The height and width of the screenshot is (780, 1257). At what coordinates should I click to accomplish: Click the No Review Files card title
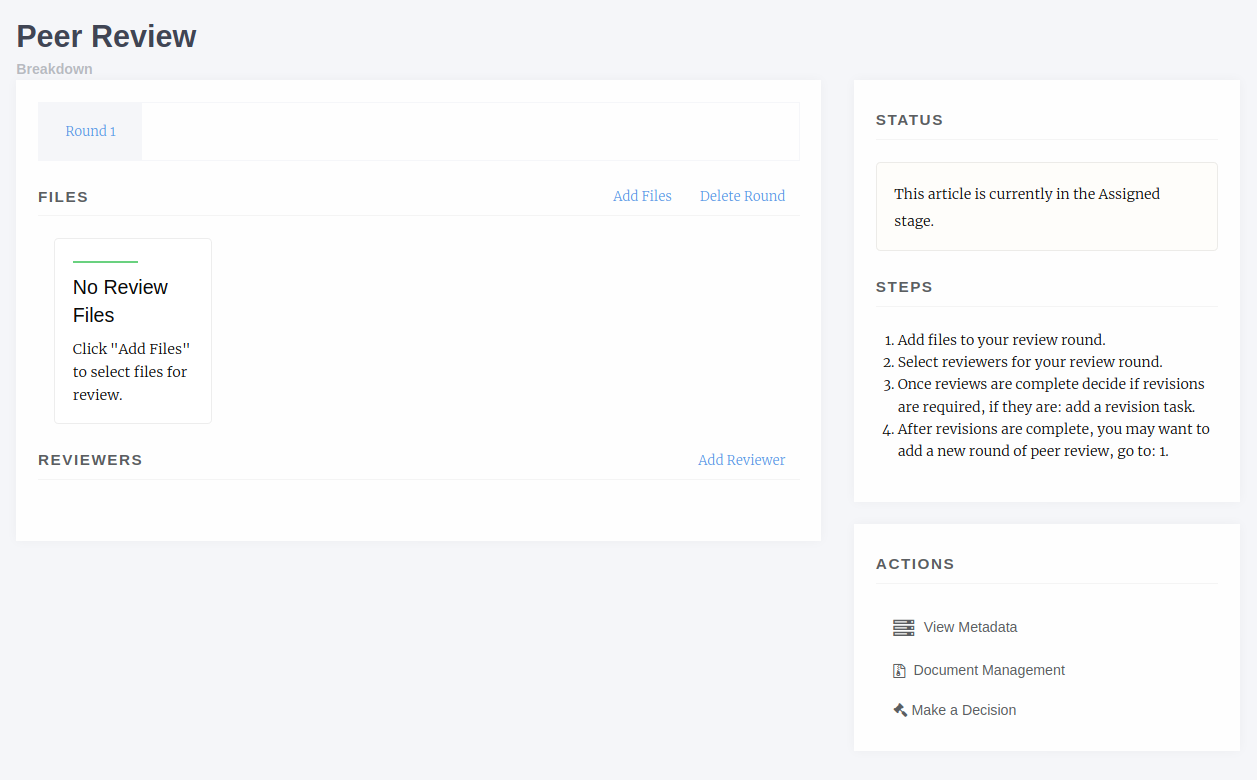[120, 301]
